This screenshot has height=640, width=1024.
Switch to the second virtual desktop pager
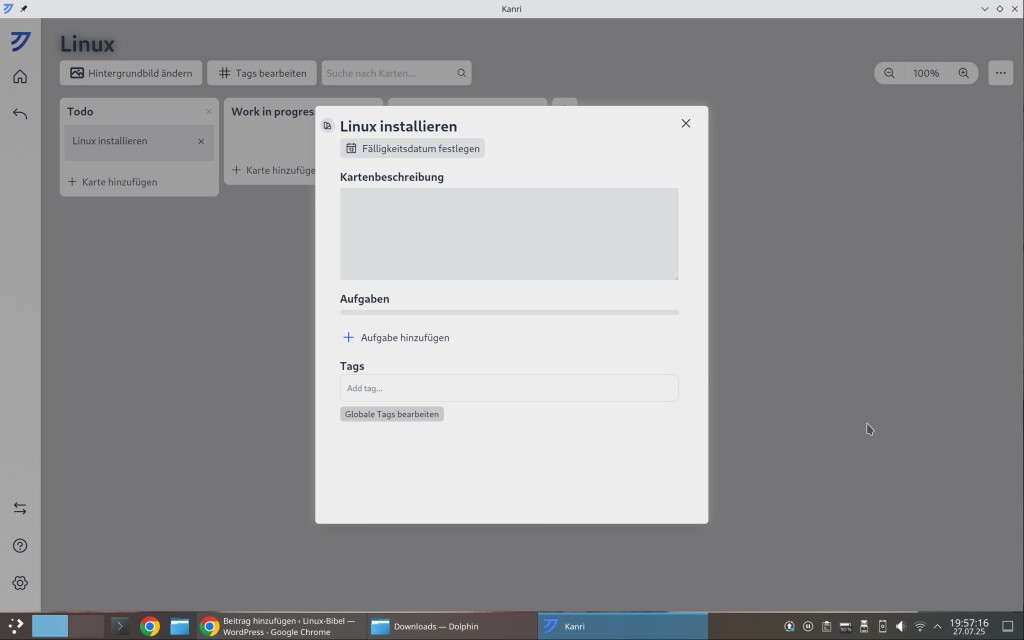tap(87, 626)
